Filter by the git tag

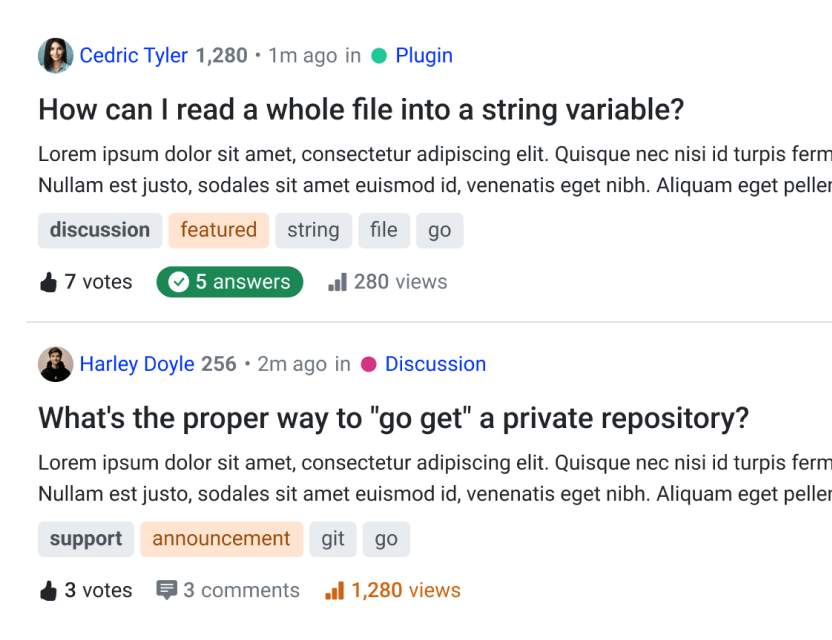pyautogui.click(x=333, y=539)
